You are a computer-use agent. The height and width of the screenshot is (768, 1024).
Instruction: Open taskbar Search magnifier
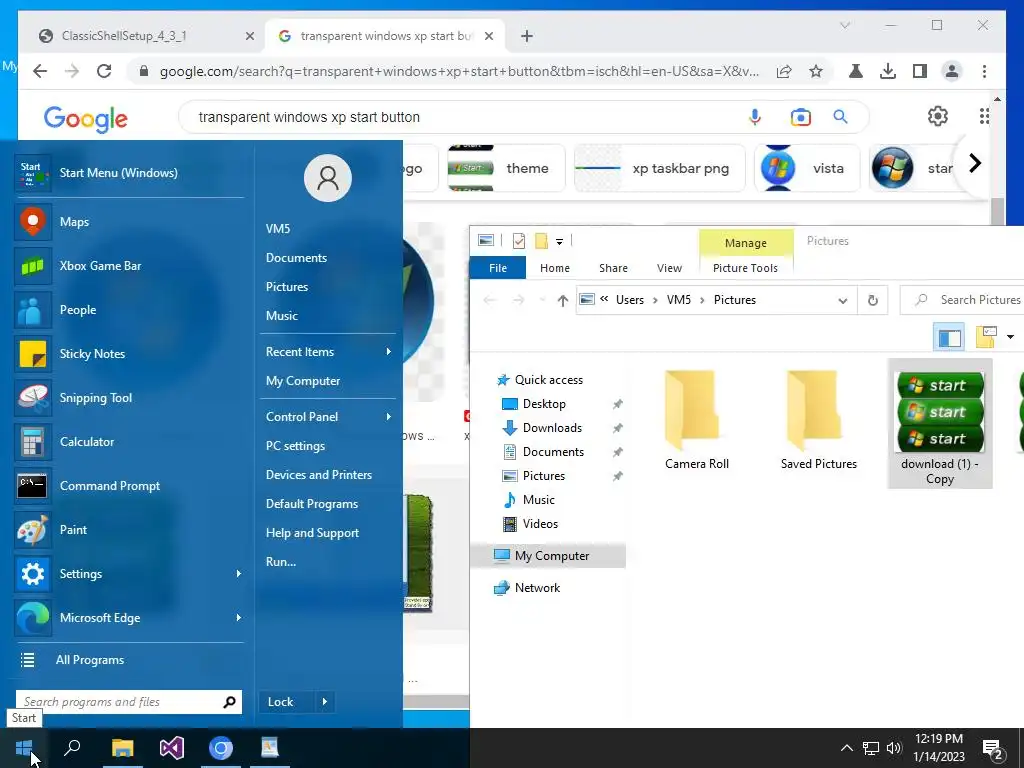click(72, 748)
